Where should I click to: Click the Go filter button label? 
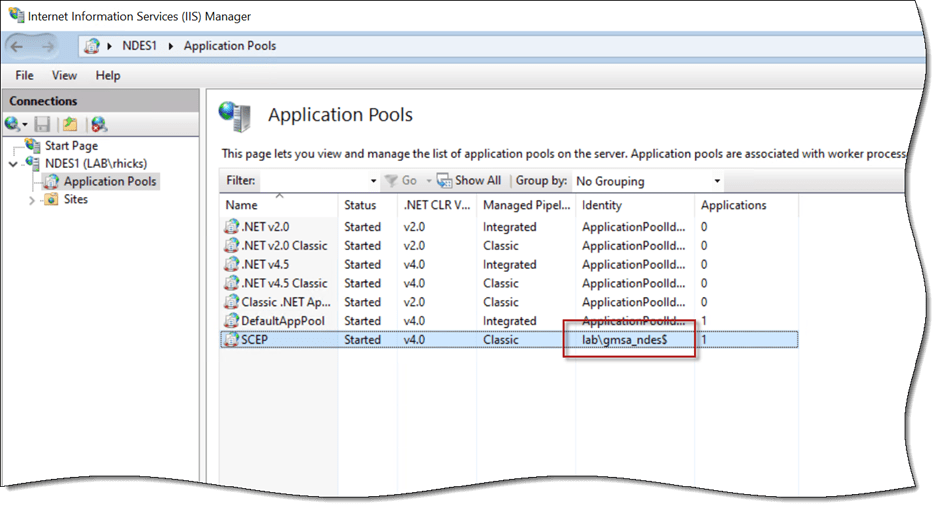[409, 180]
